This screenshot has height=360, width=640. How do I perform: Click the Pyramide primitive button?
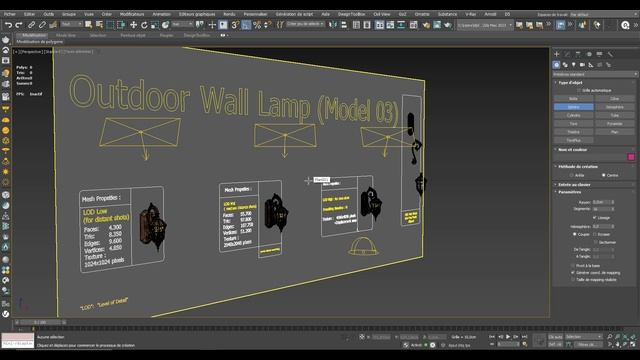coord(615,124)
